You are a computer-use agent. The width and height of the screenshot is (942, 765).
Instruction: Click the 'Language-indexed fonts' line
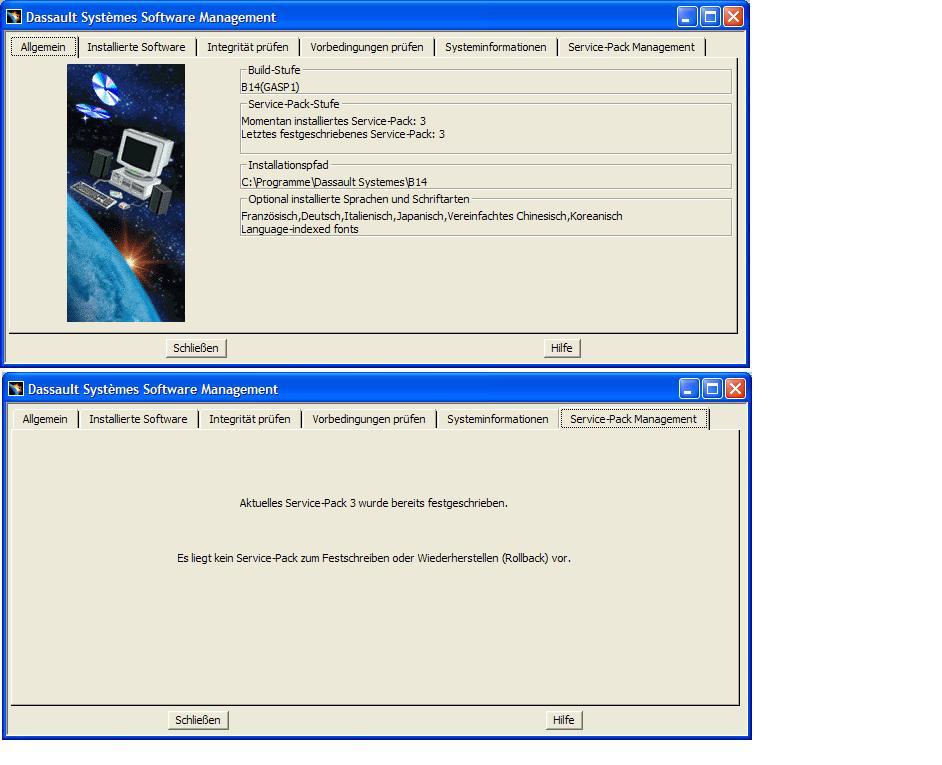(300, 229)
